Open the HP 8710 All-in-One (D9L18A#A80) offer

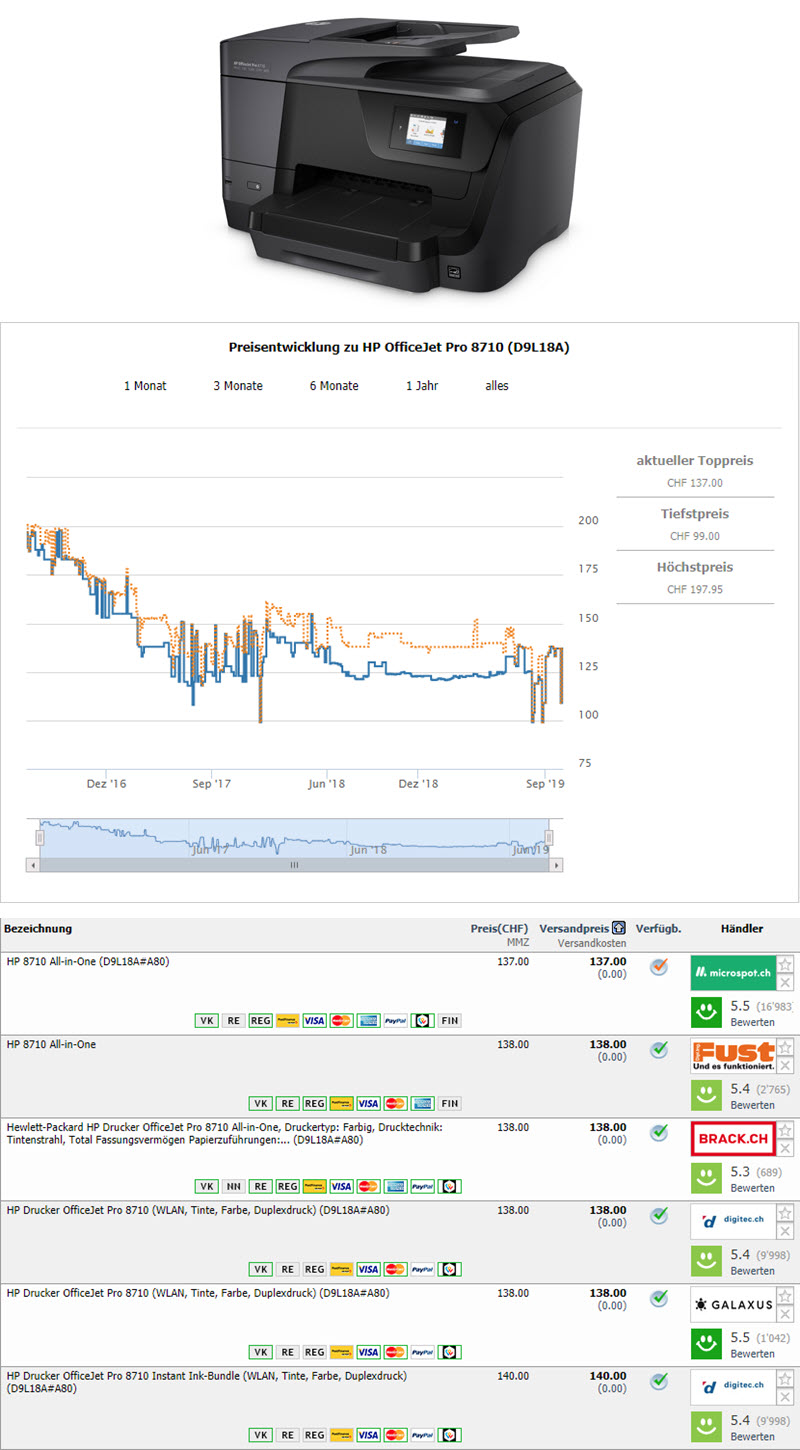click(x=88, y=962)
